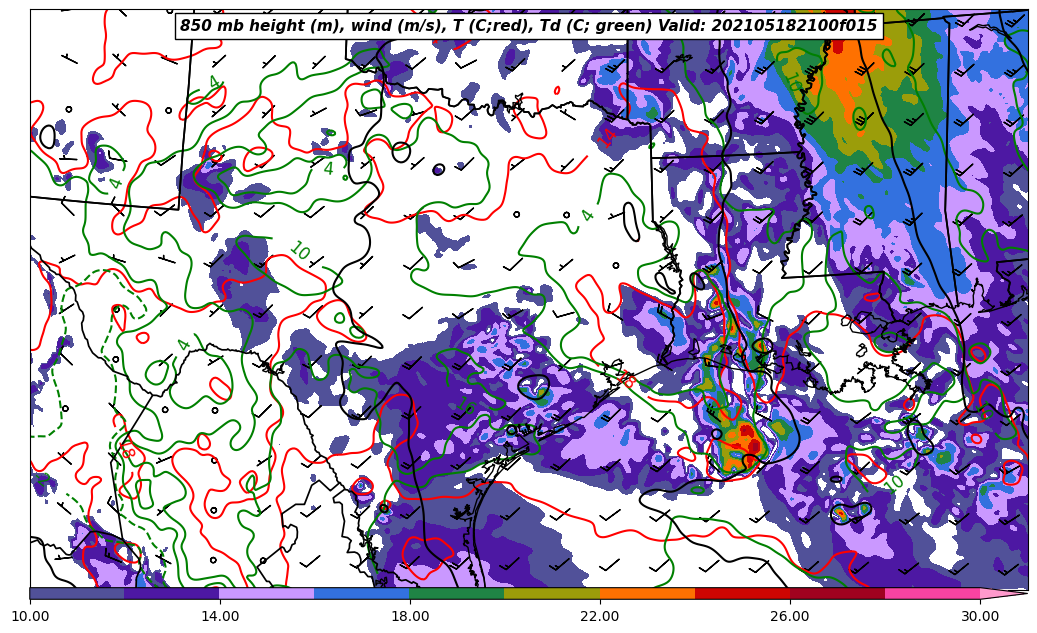1037x633 pixels.
Task: Click the plot title text at top
Action: click(528, 26)
